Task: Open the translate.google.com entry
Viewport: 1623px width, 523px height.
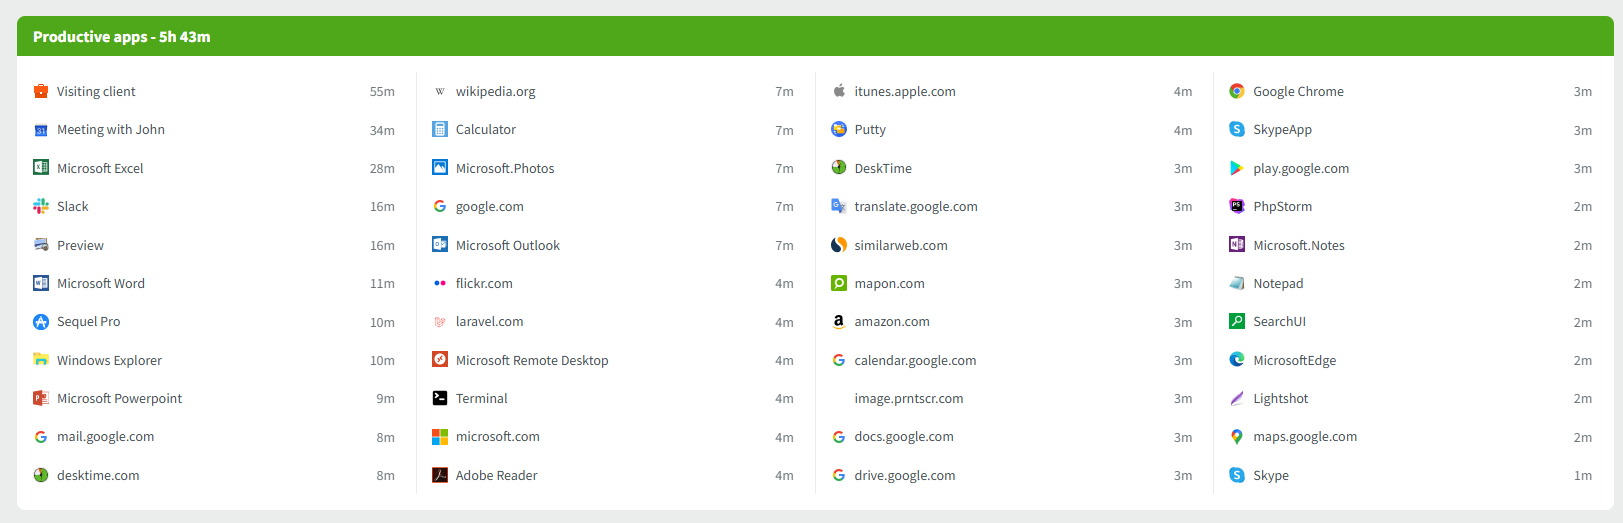Action: (915, 206)
